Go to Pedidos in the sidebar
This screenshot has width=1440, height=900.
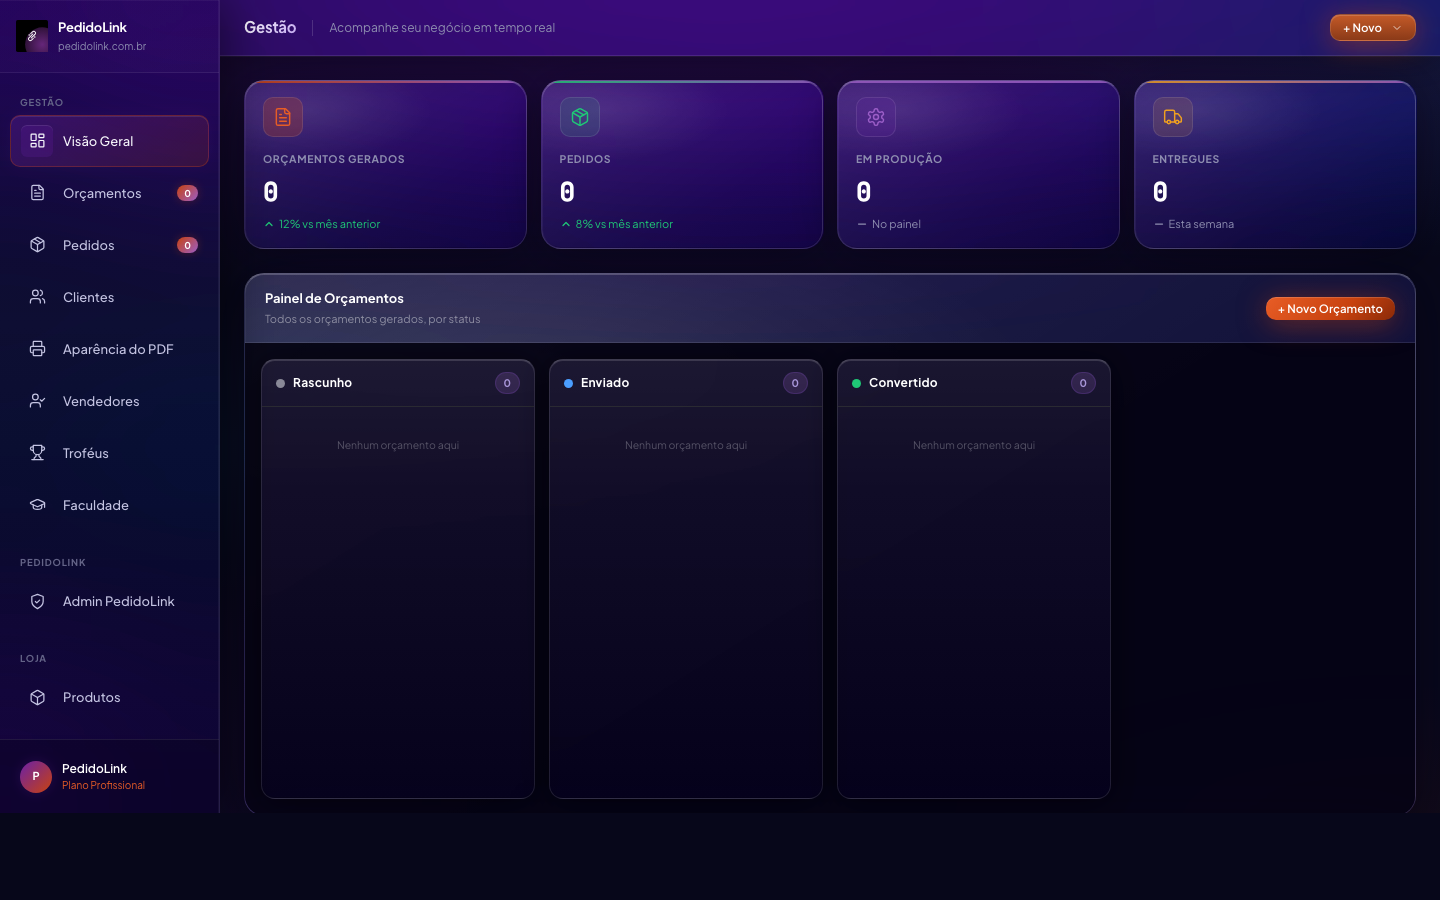[x=109, y=245]
